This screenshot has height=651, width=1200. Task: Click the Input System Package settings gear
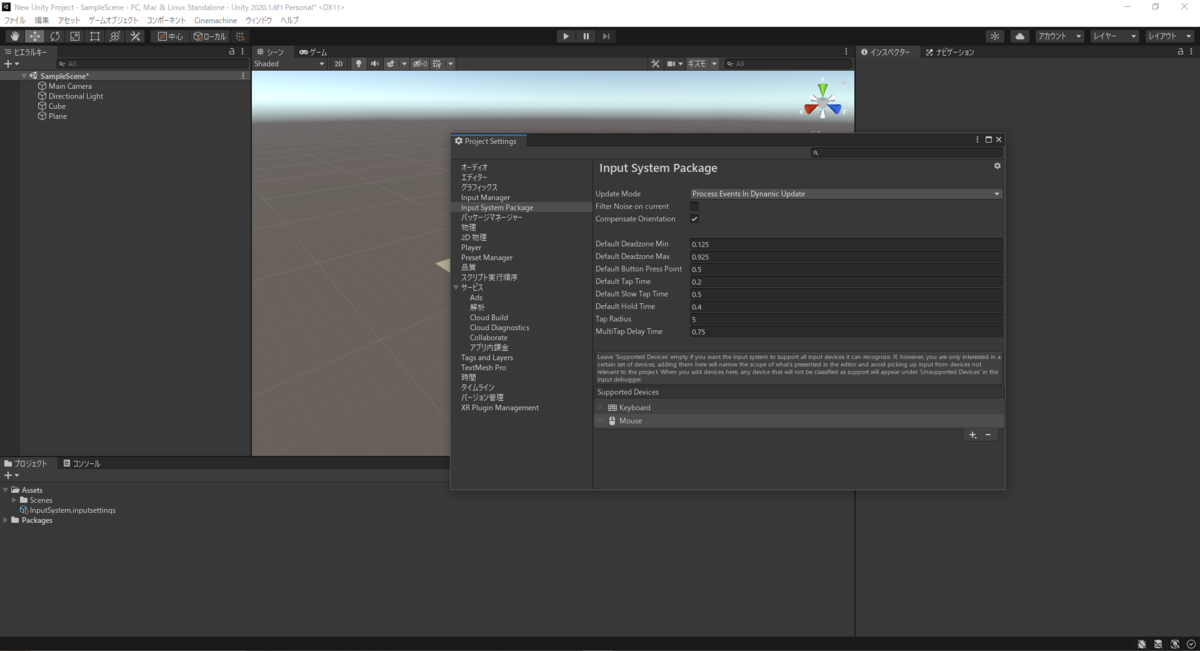[997, 166]
